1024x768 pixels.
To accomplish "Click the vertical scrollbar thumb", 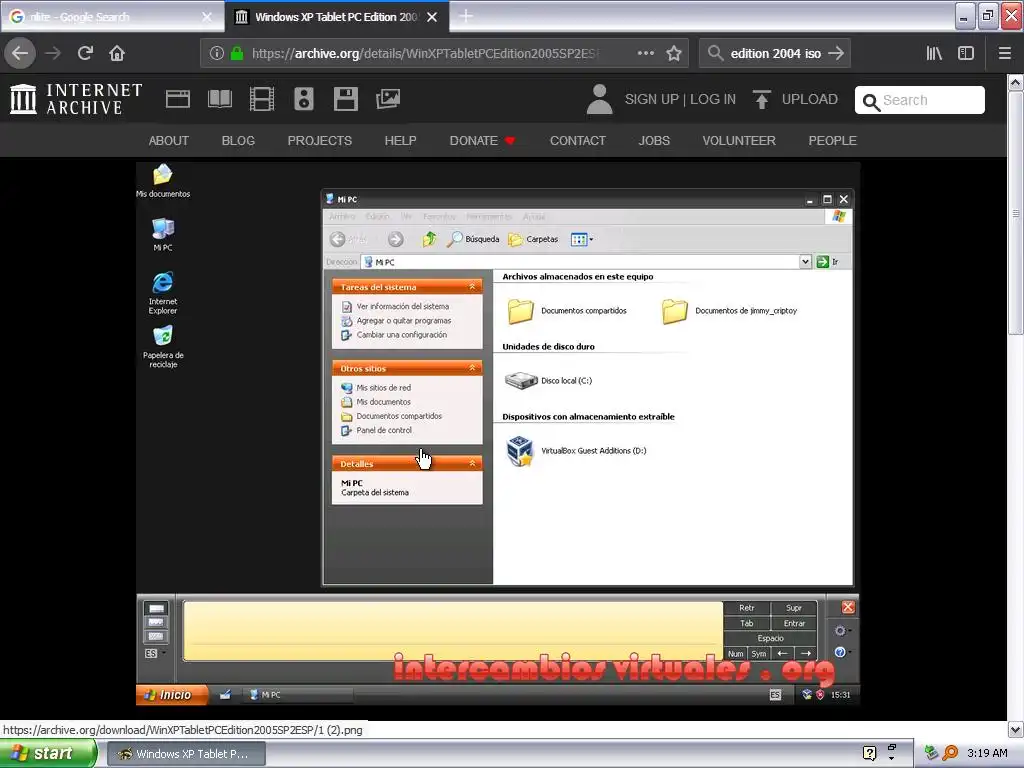I will click(x=1015, y=213).
